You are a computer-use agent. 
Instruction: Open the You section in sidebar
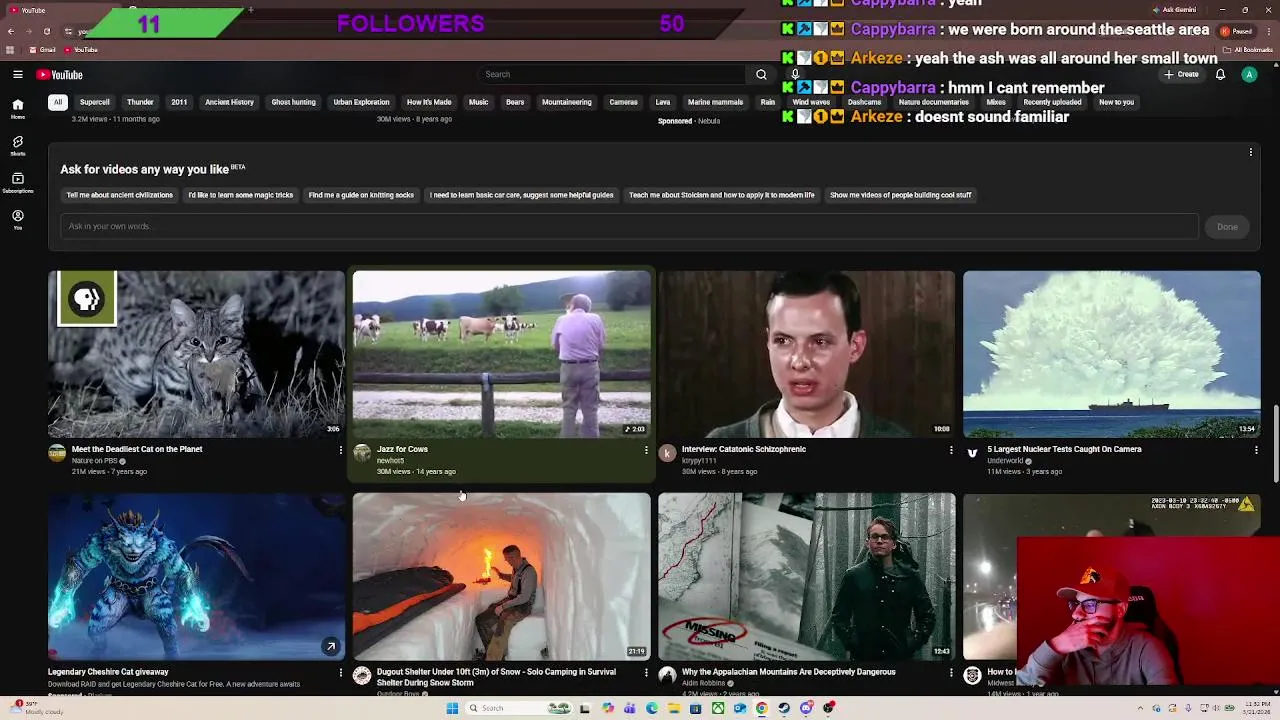[x=18, y=220]
